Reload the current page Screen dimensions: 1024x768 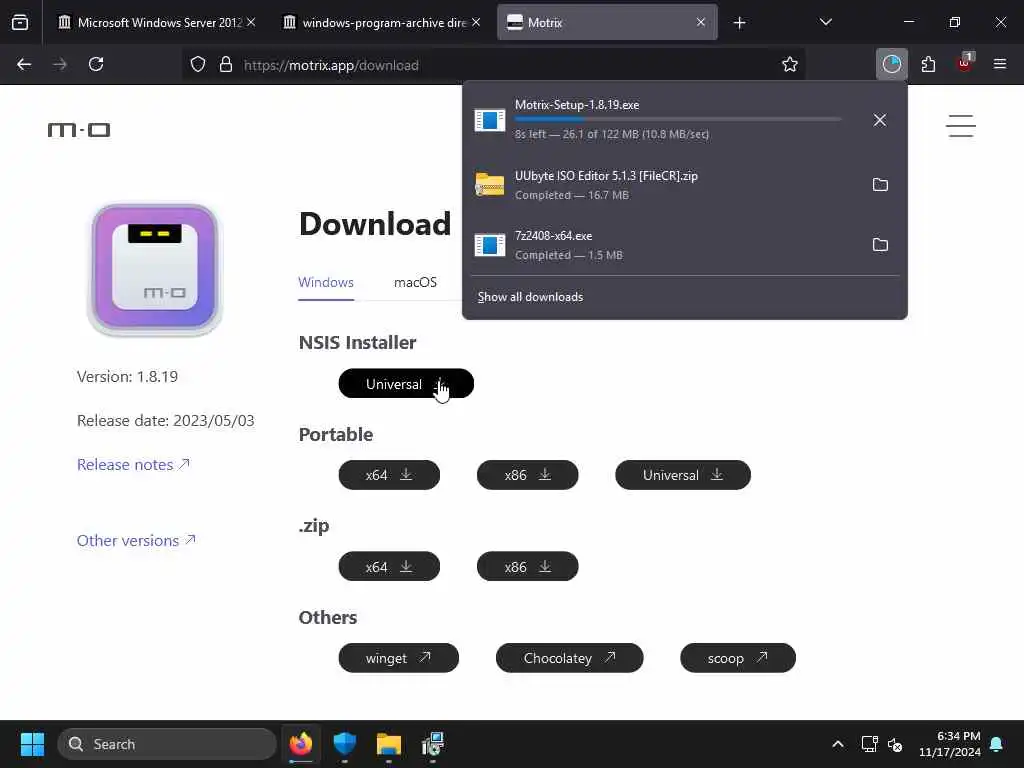[x=96, y=64]
